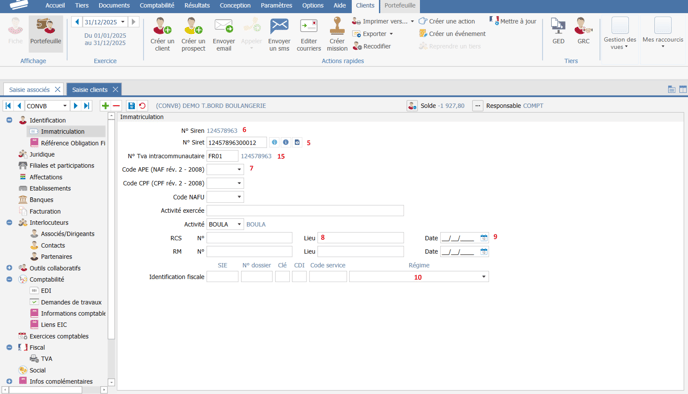Click Mettre à jour

[x=512, y=21]
